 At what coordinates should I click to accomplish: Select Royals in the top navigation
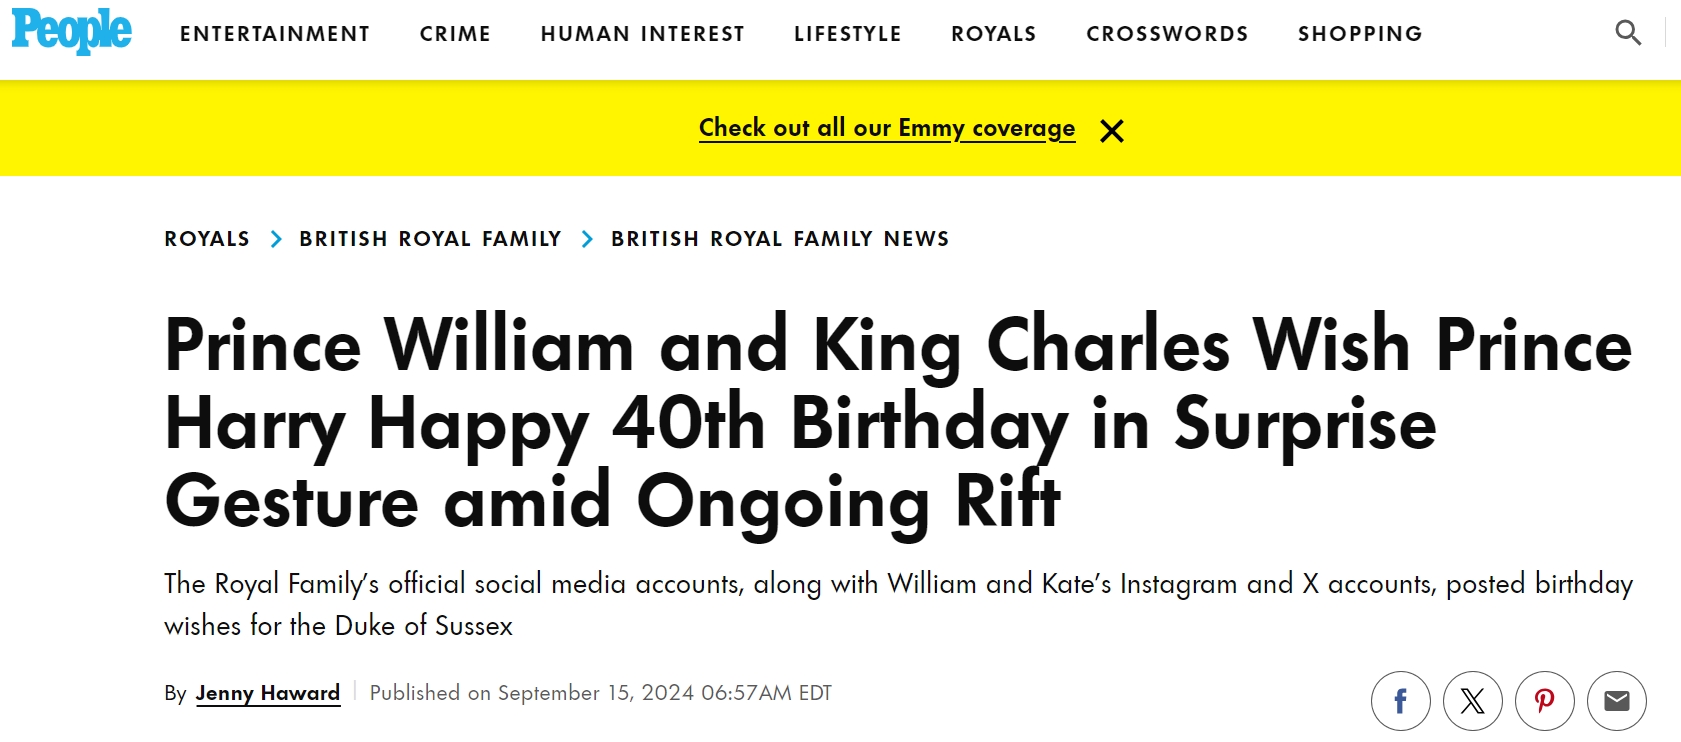point(993,34)
